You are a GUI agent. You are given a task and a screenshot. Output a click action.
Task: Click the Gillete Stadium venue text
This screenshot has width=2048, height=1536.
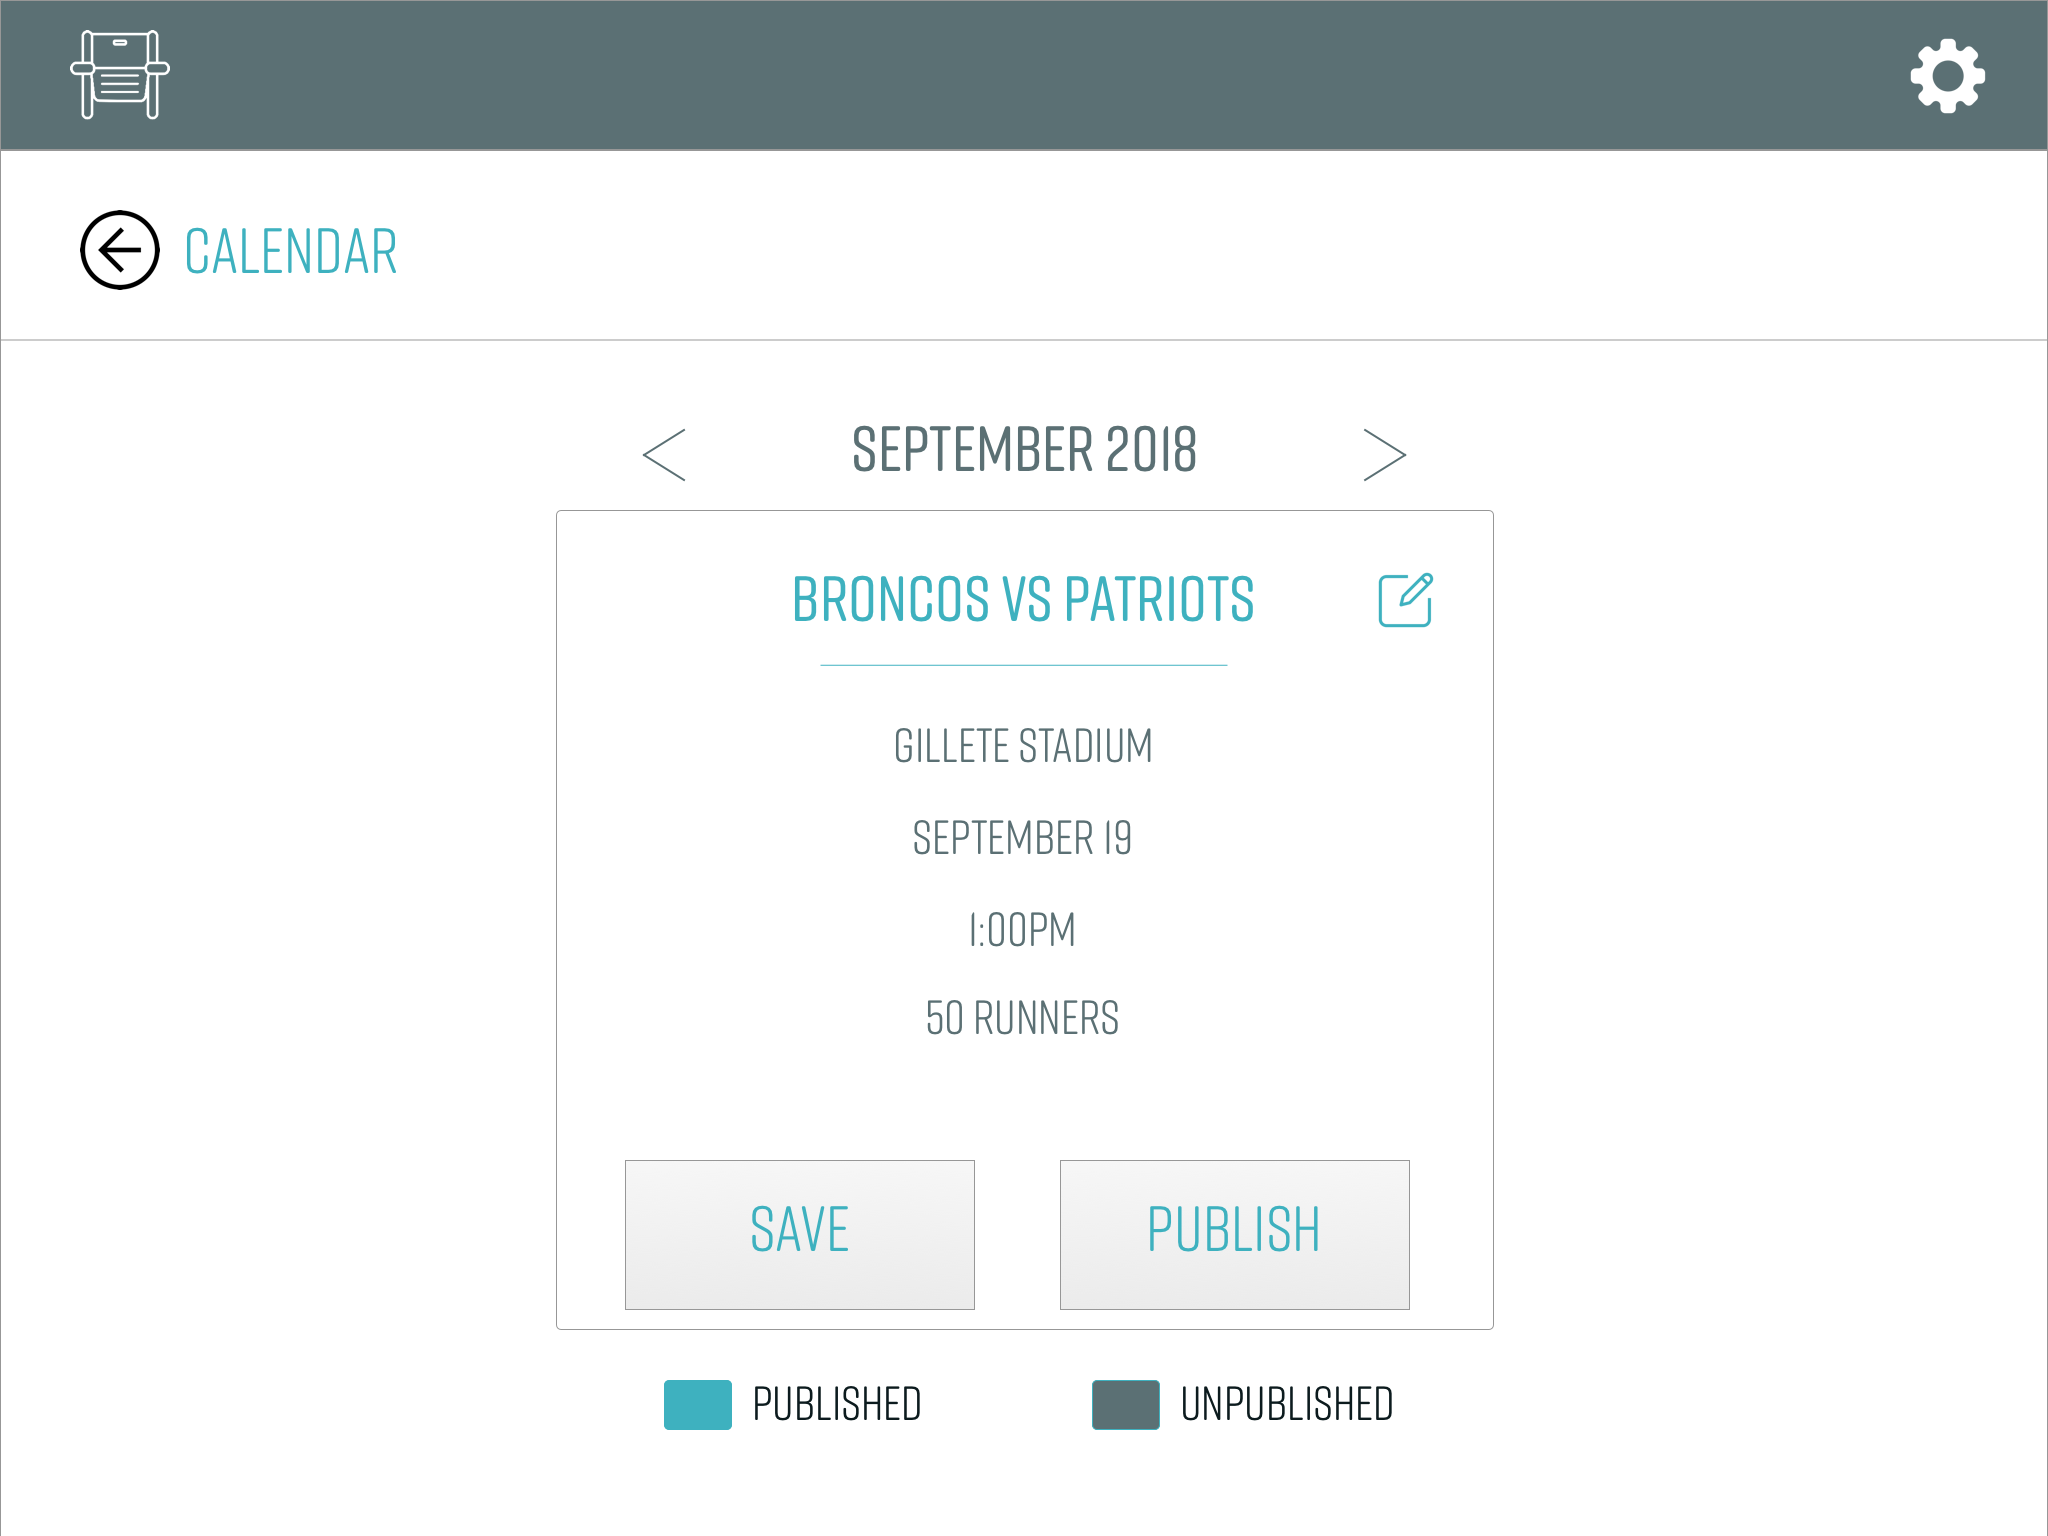(1023, 747)
